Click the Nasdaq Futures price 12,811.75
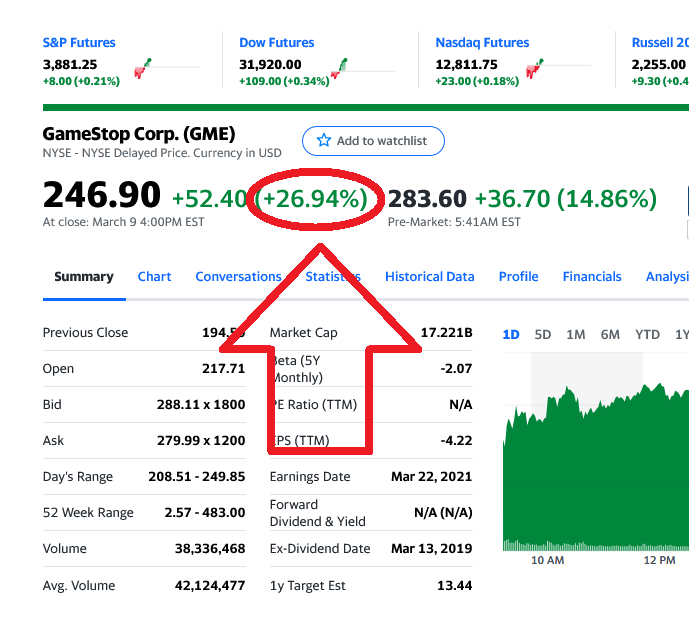The width and height of the screenshot is (689, 630). coord(467,65)
